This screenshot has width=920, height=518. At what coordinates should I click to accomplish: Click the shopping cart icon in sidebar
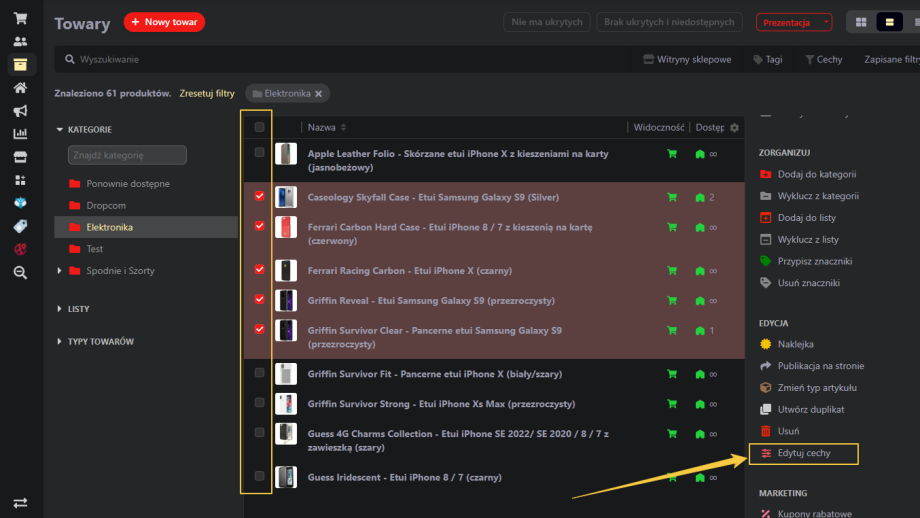(20, 18)
